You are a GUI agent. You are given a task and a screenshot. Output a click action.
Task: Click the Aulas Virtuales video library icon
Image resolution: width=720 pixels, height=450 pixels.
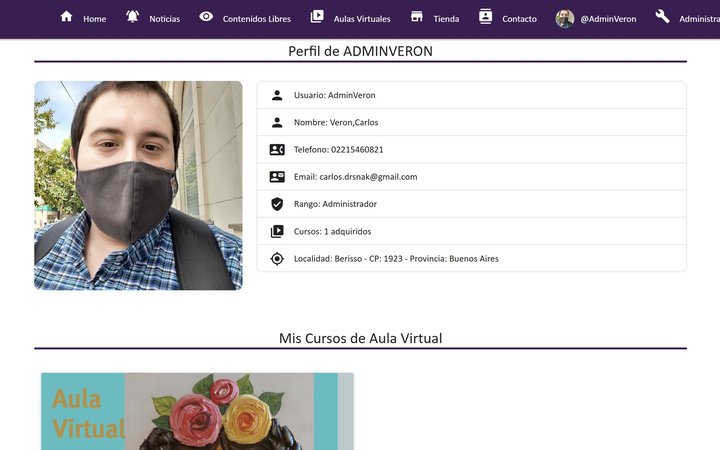[x=317, y=17]
